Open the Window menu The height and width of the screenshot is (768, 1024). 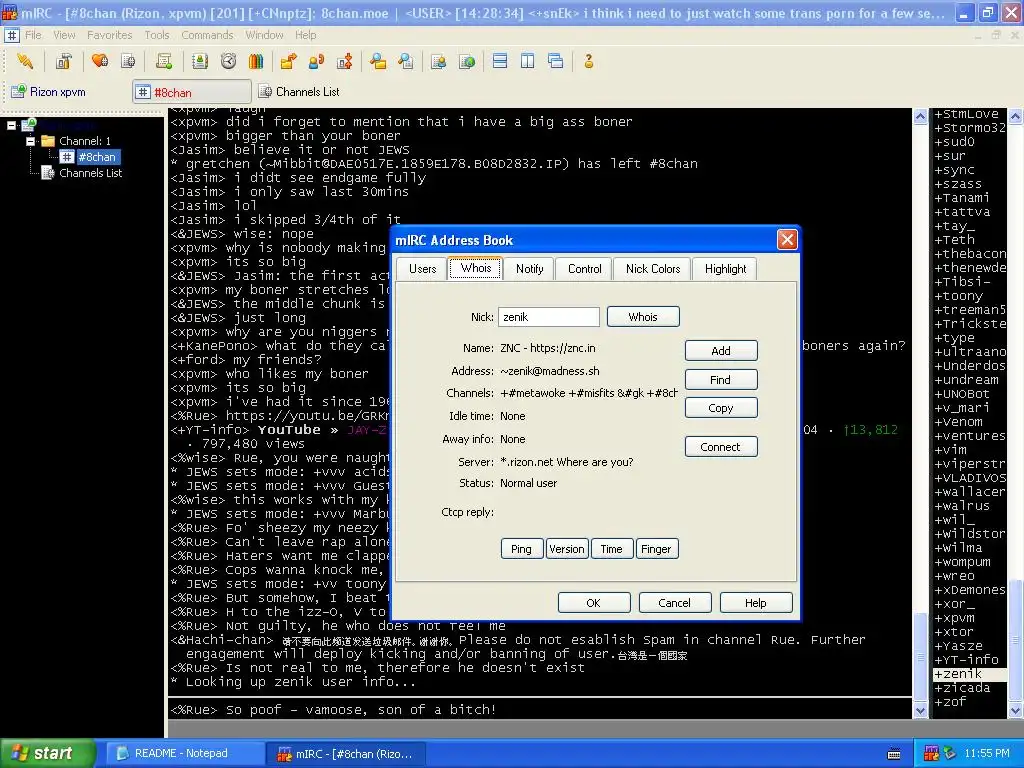click(x=264, y=35)
